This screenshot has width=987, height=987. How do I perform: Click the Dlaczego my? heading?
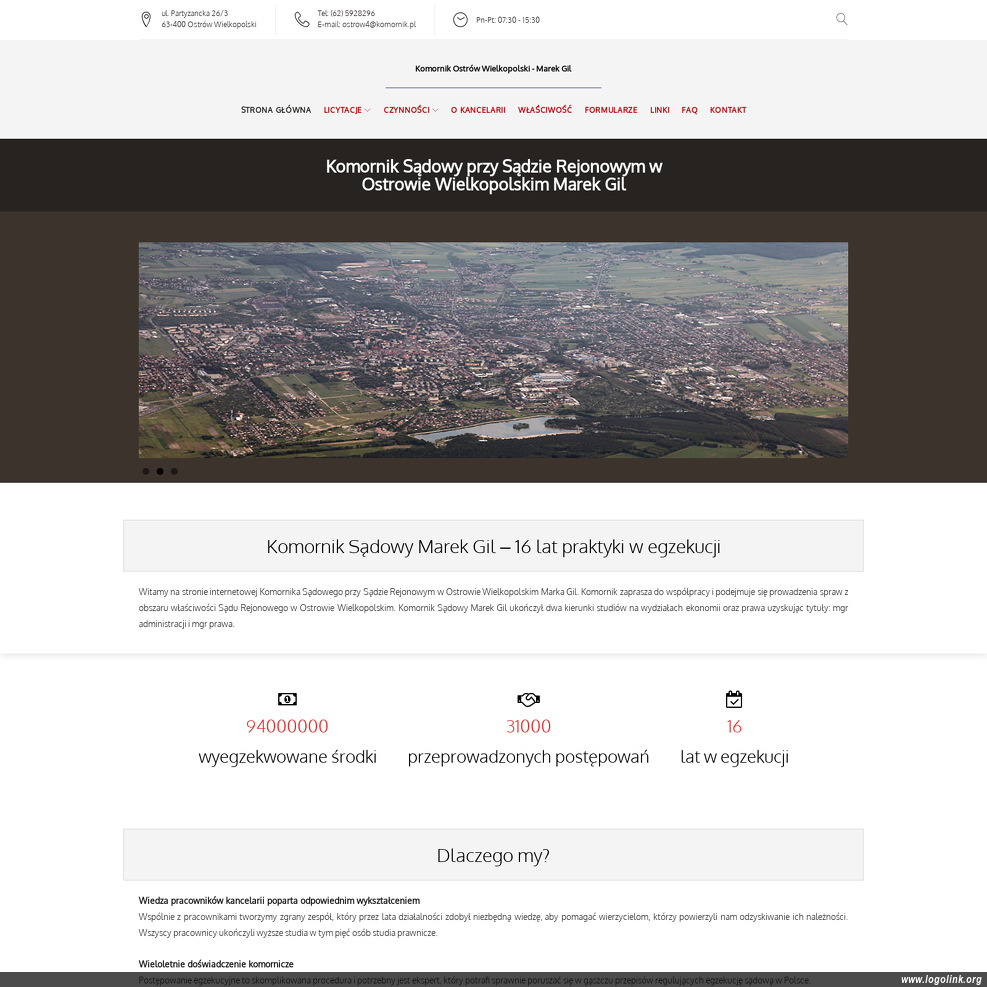[x=493, y=855]
